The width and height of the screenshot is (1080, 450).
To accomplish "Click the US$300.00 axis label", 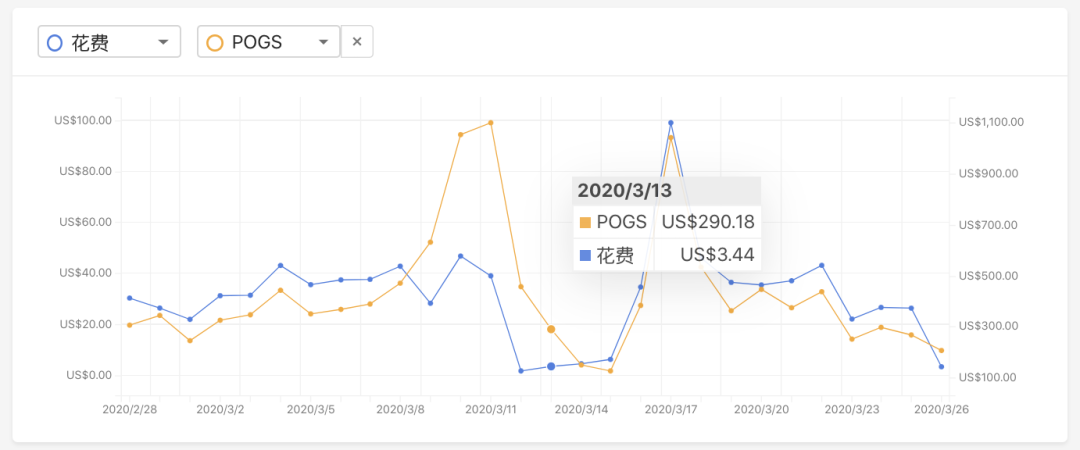I will tap(988, 326).
